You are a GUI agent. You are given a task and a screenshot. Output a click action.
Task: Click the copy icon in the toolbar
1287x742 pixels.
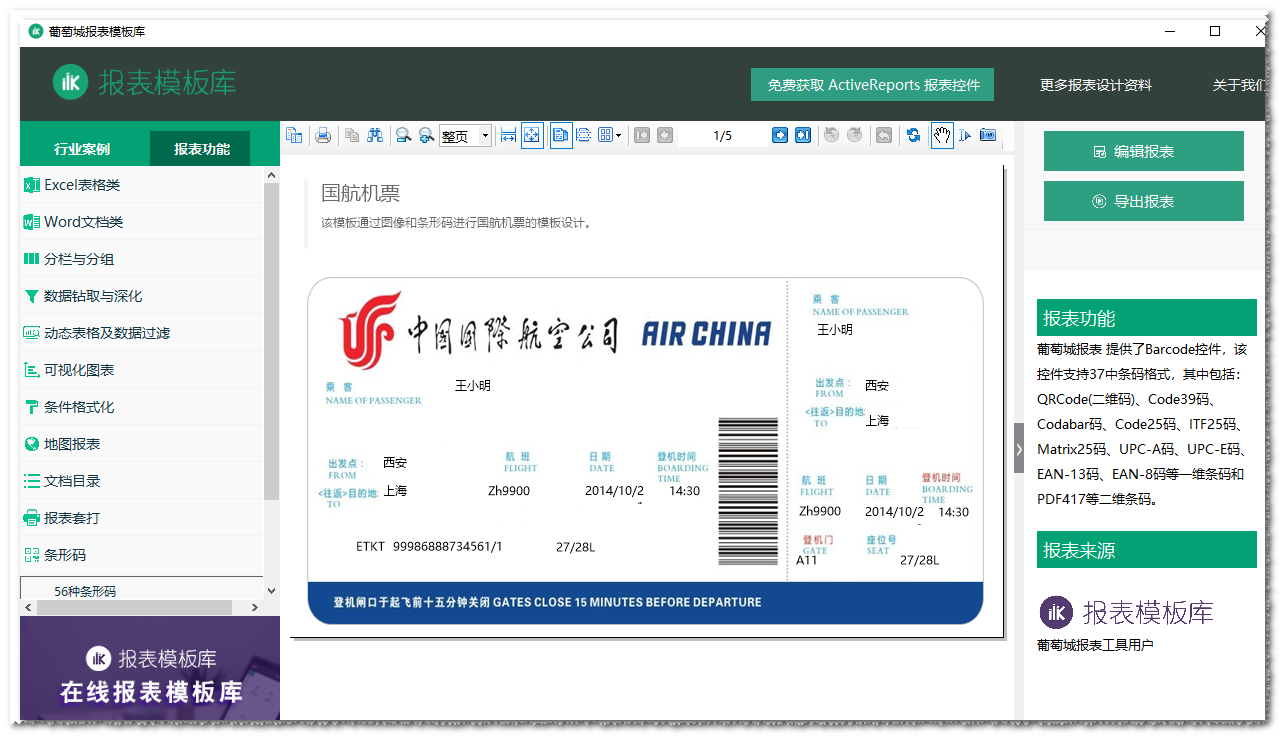352,135
